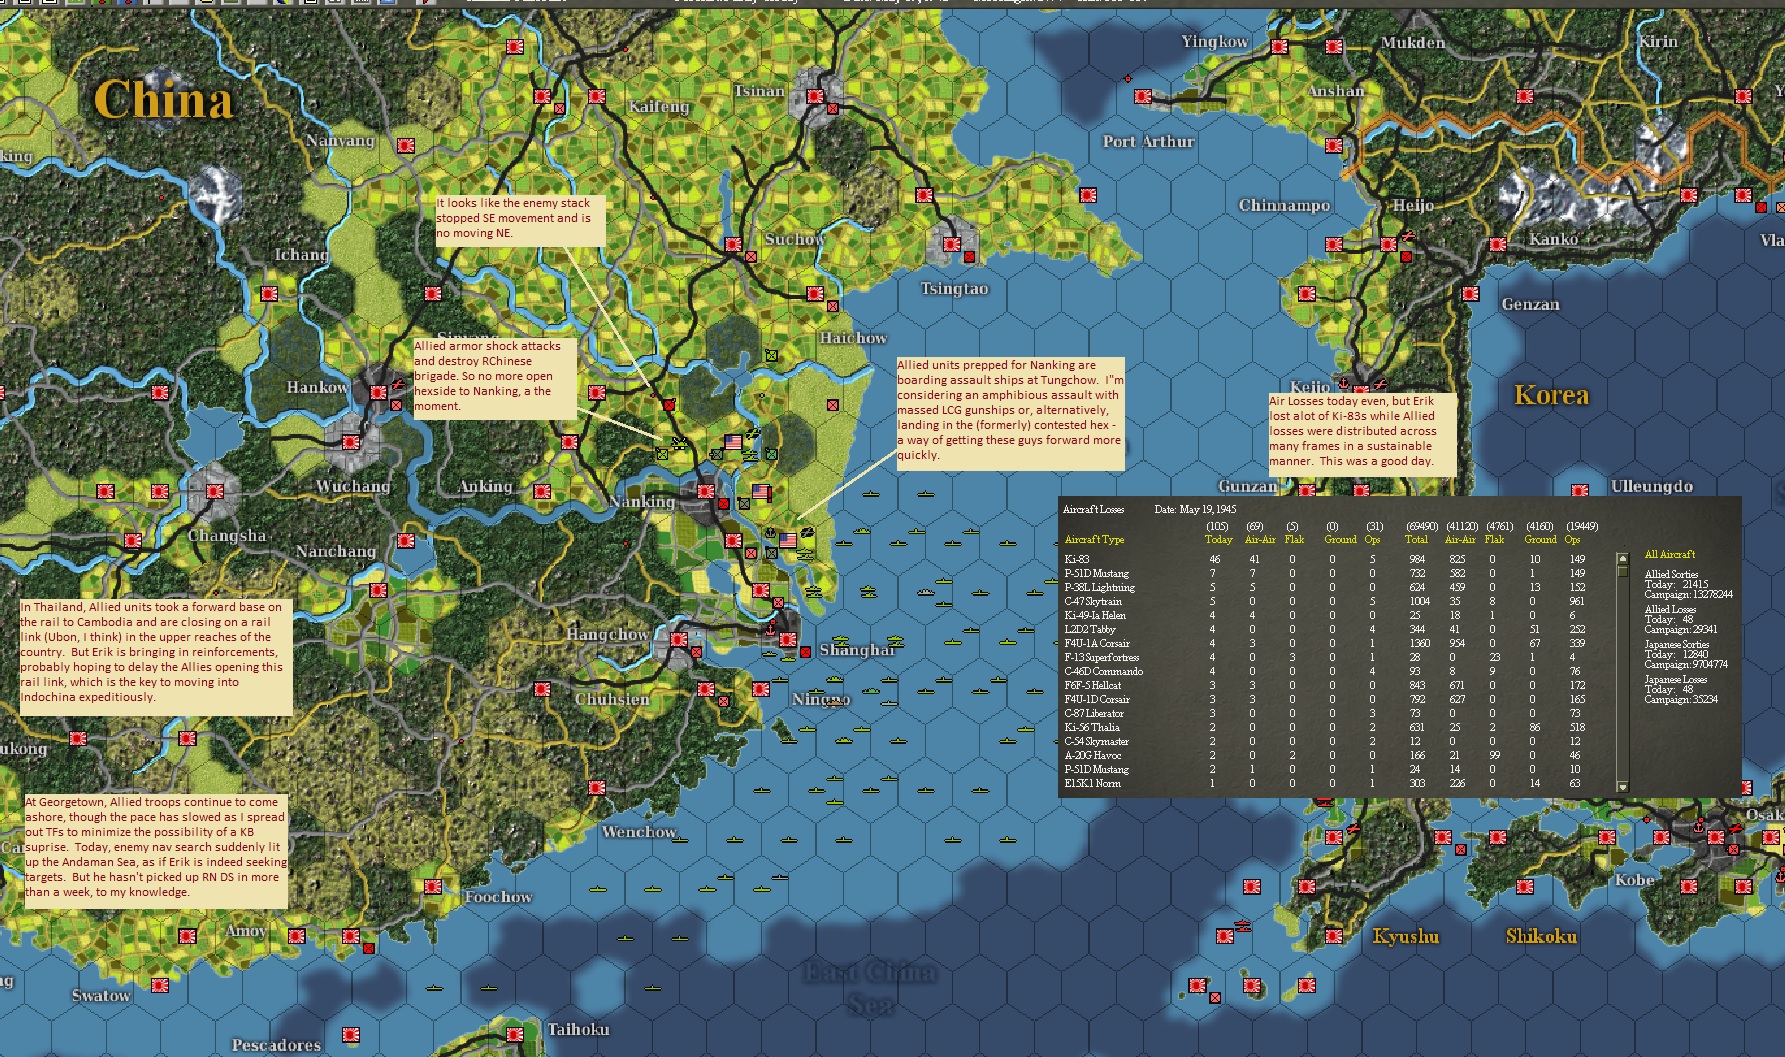
Task: Click the note starting 'Allied units prepped for Nanking'
Action: pos(1010,412)
